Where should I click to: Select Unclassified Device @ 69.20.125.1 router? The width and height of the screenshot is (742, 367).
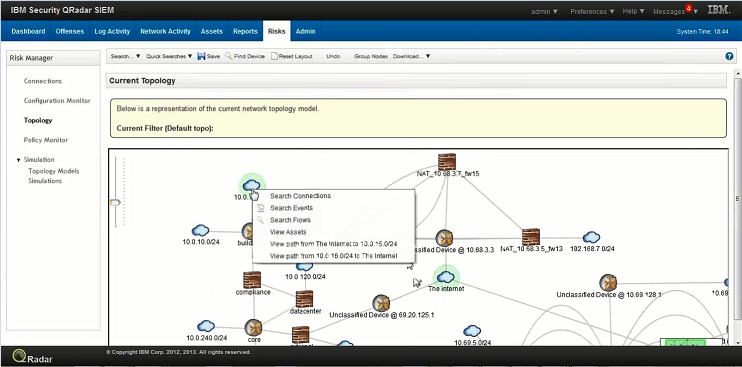point(381,303)
